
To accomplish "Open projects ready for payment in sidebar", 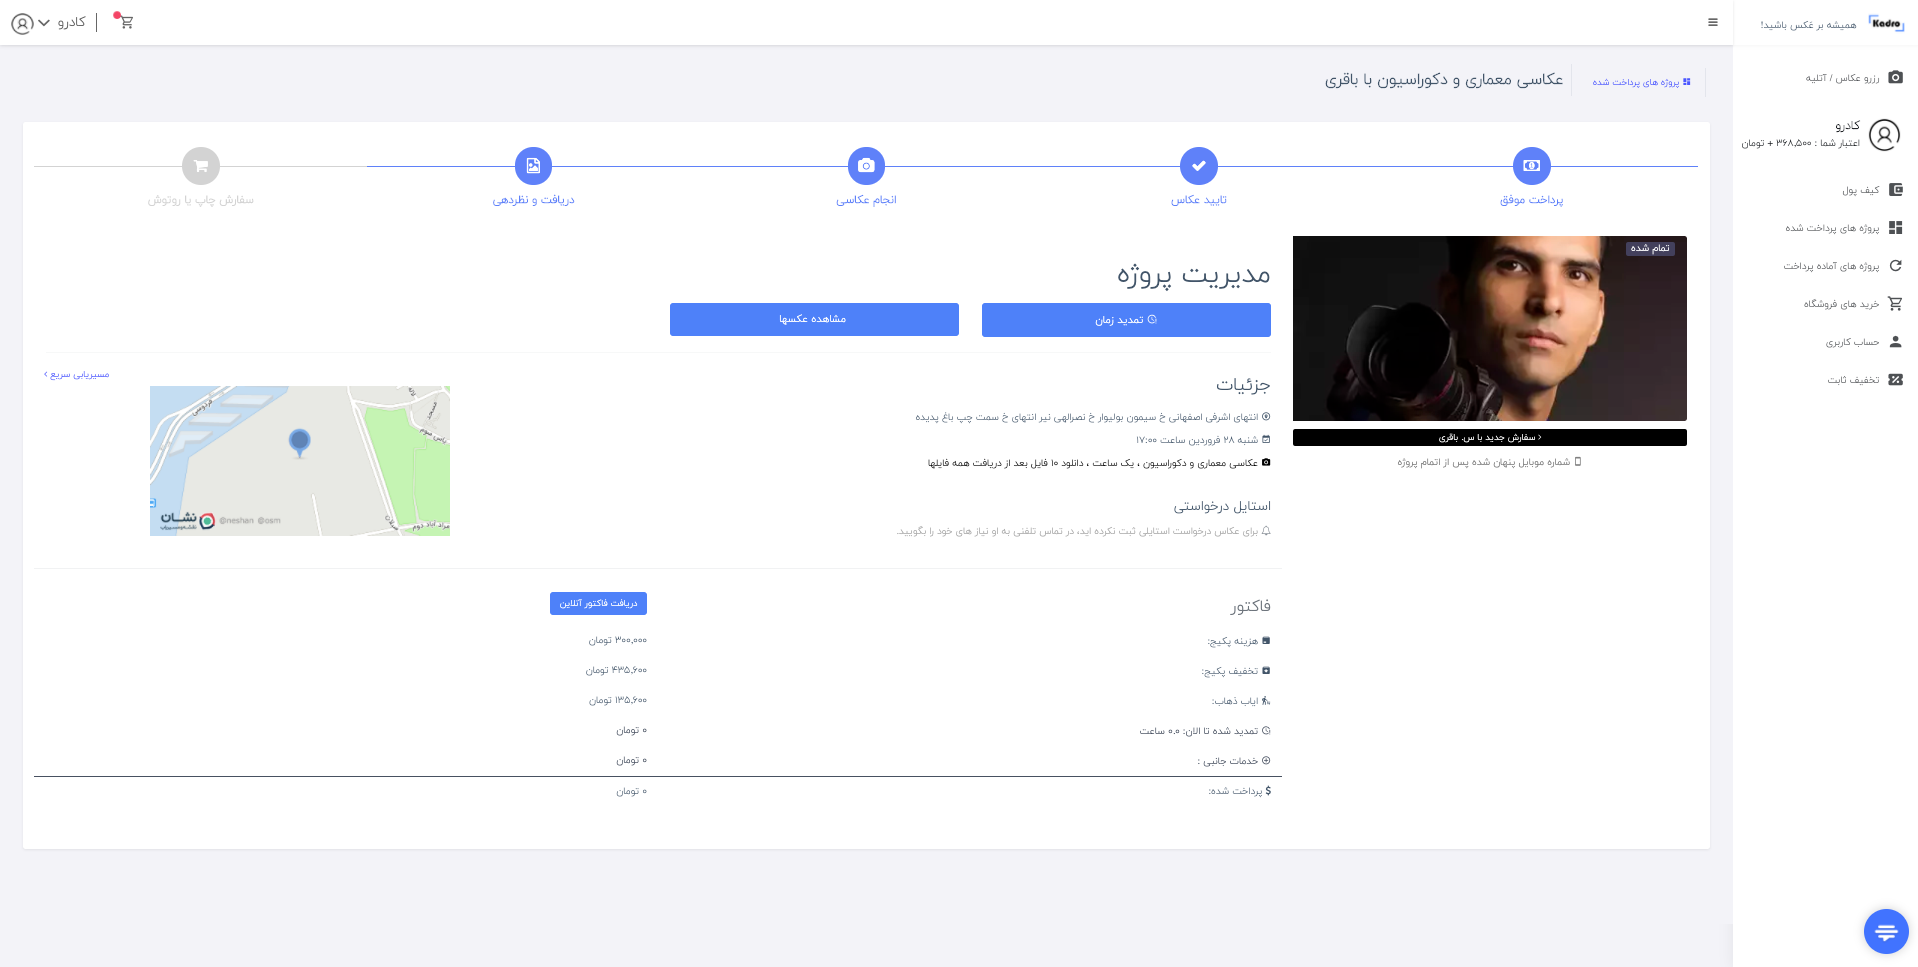I will click(x=1842, y=266).
